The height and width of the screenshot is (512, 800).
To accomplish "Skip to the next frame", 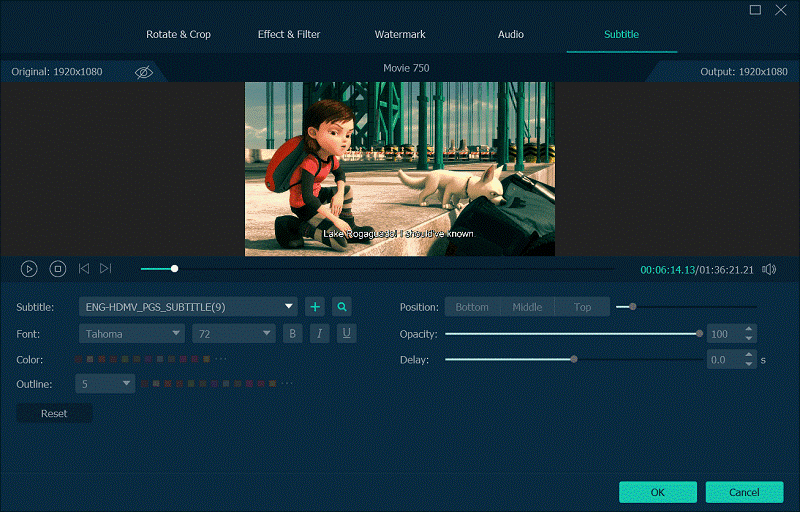I will pos(106,268).
